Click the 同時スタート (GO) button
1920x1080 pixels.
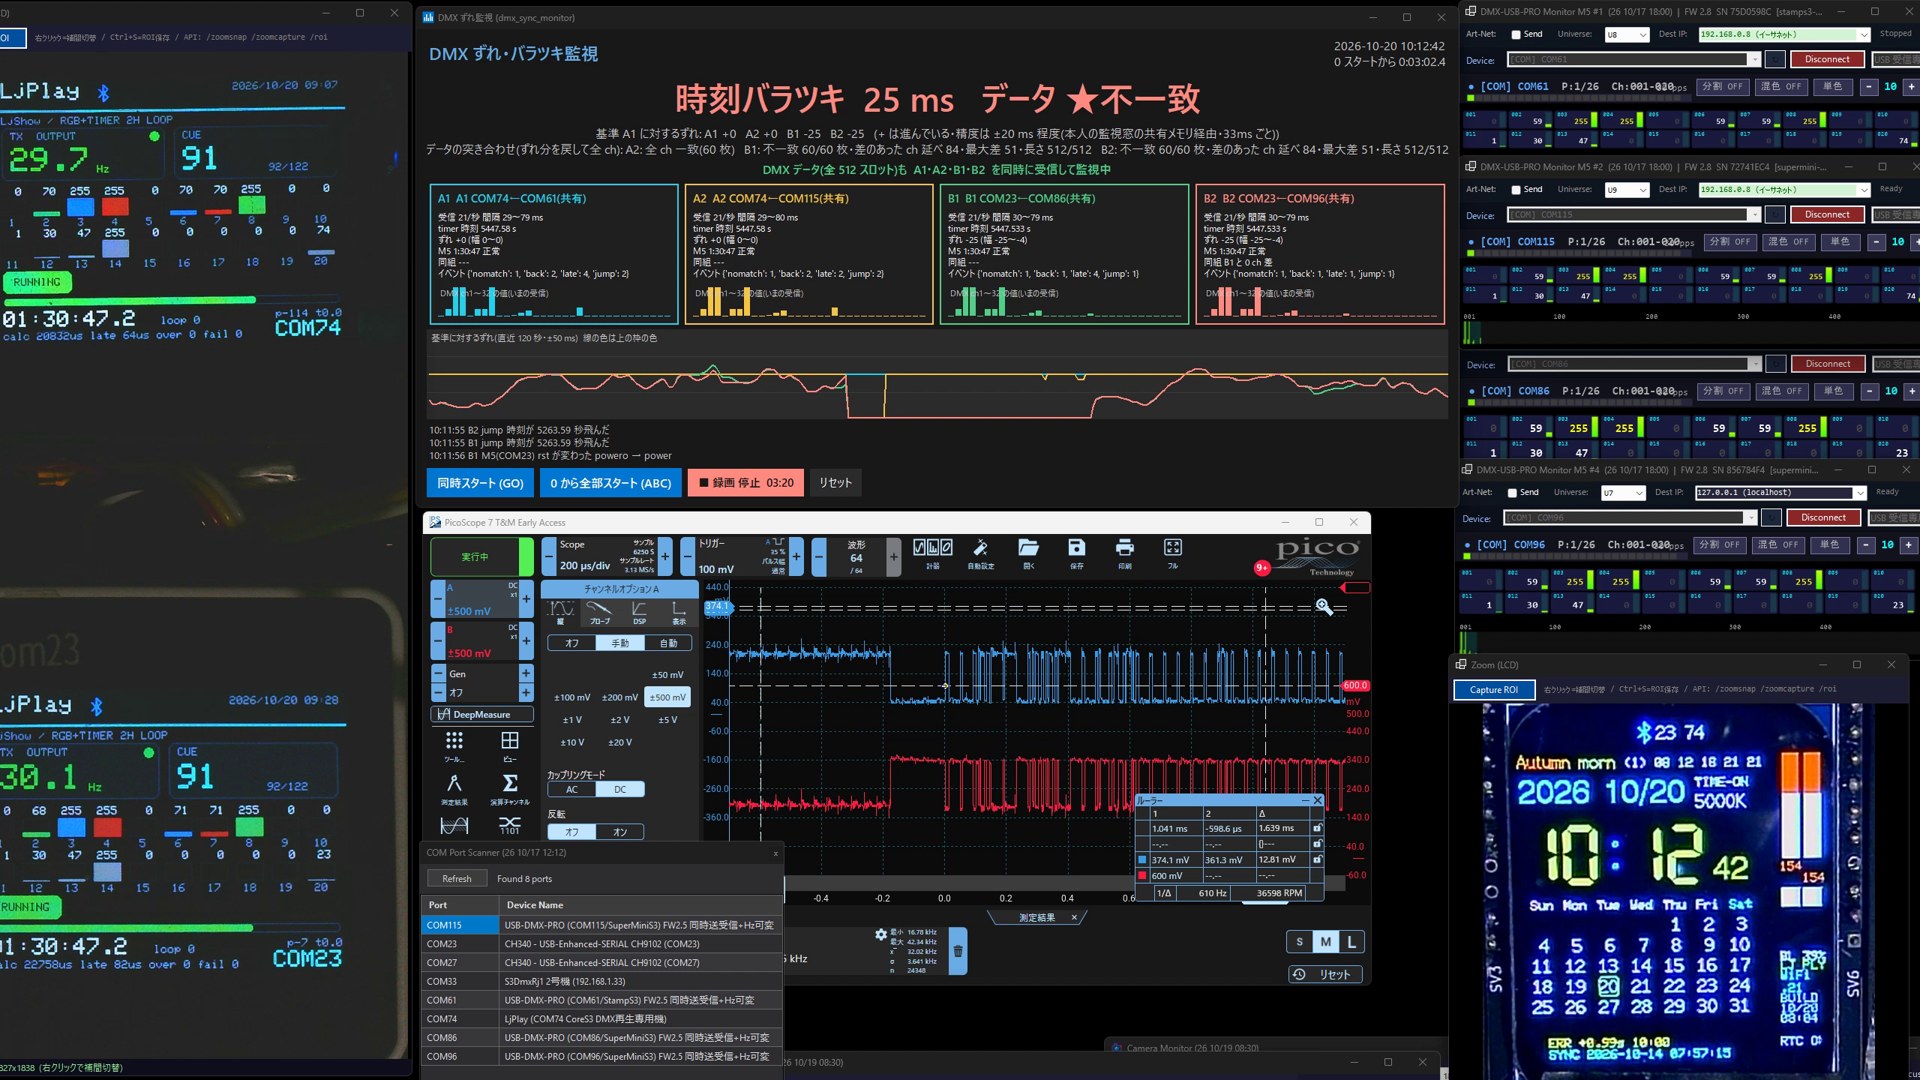click(x=480, y=483)
